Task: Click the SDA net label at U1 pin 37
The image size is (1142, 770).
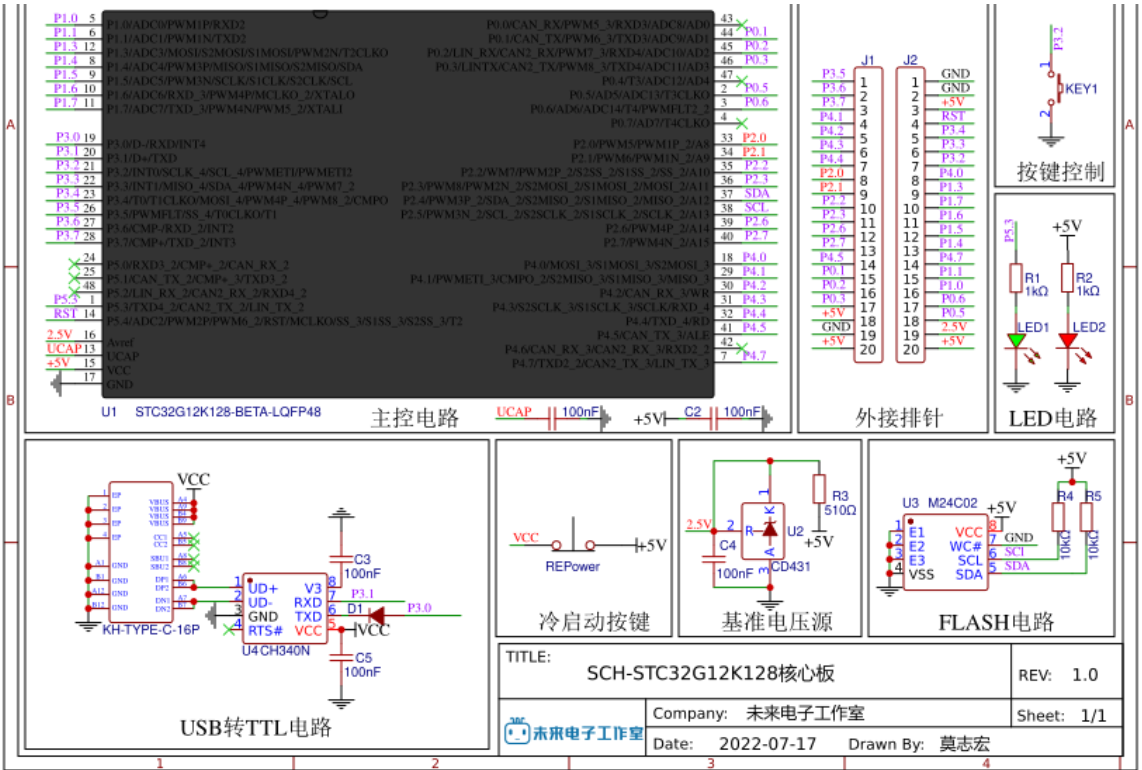Action: pyautogui.click(x=757, y=193)
